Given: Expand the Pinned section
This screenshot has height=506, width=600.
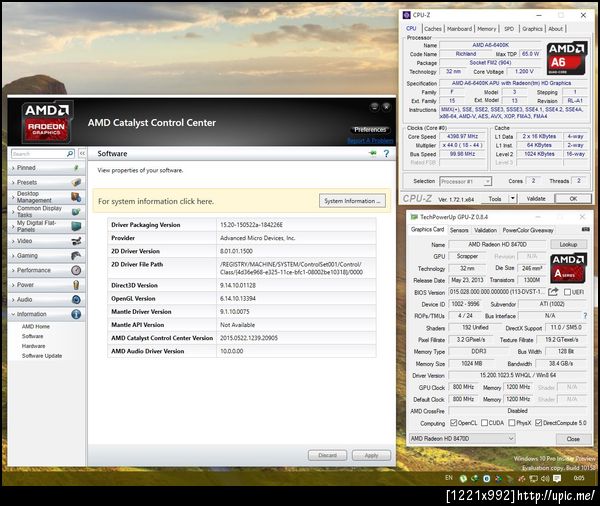Looking at the screenshot, I should (13, 168).
